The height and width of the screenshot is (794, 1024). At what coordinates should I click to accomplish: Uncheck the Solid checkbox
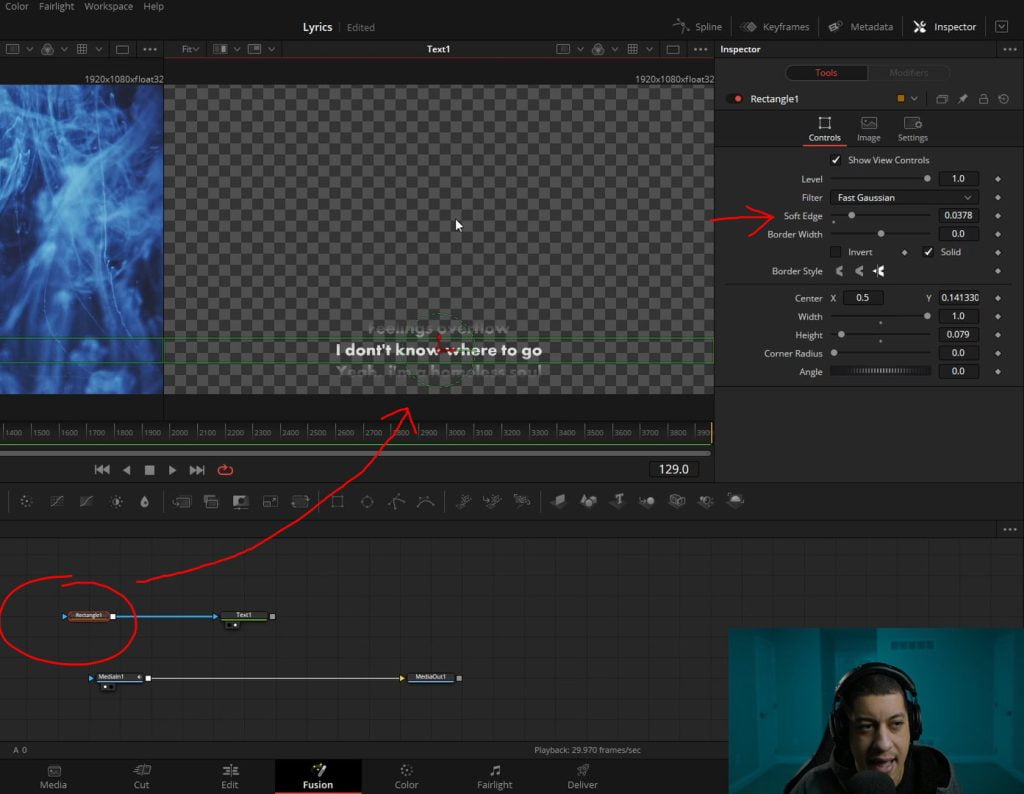(928, 252)
